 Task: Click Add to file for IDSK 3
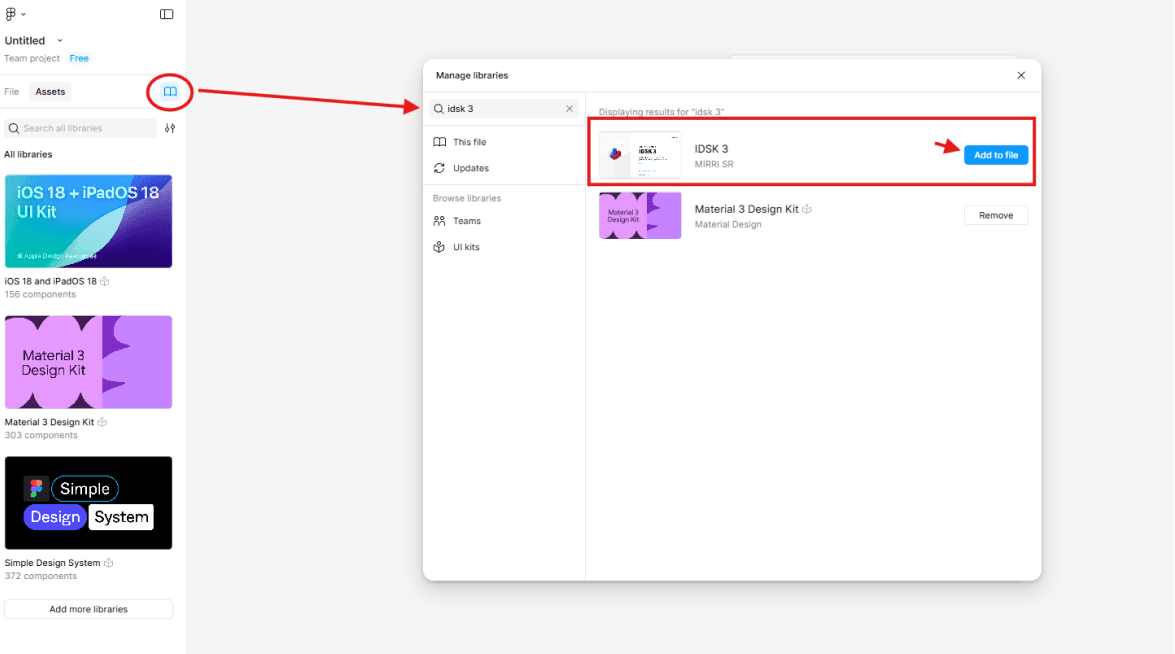(996, 155)
